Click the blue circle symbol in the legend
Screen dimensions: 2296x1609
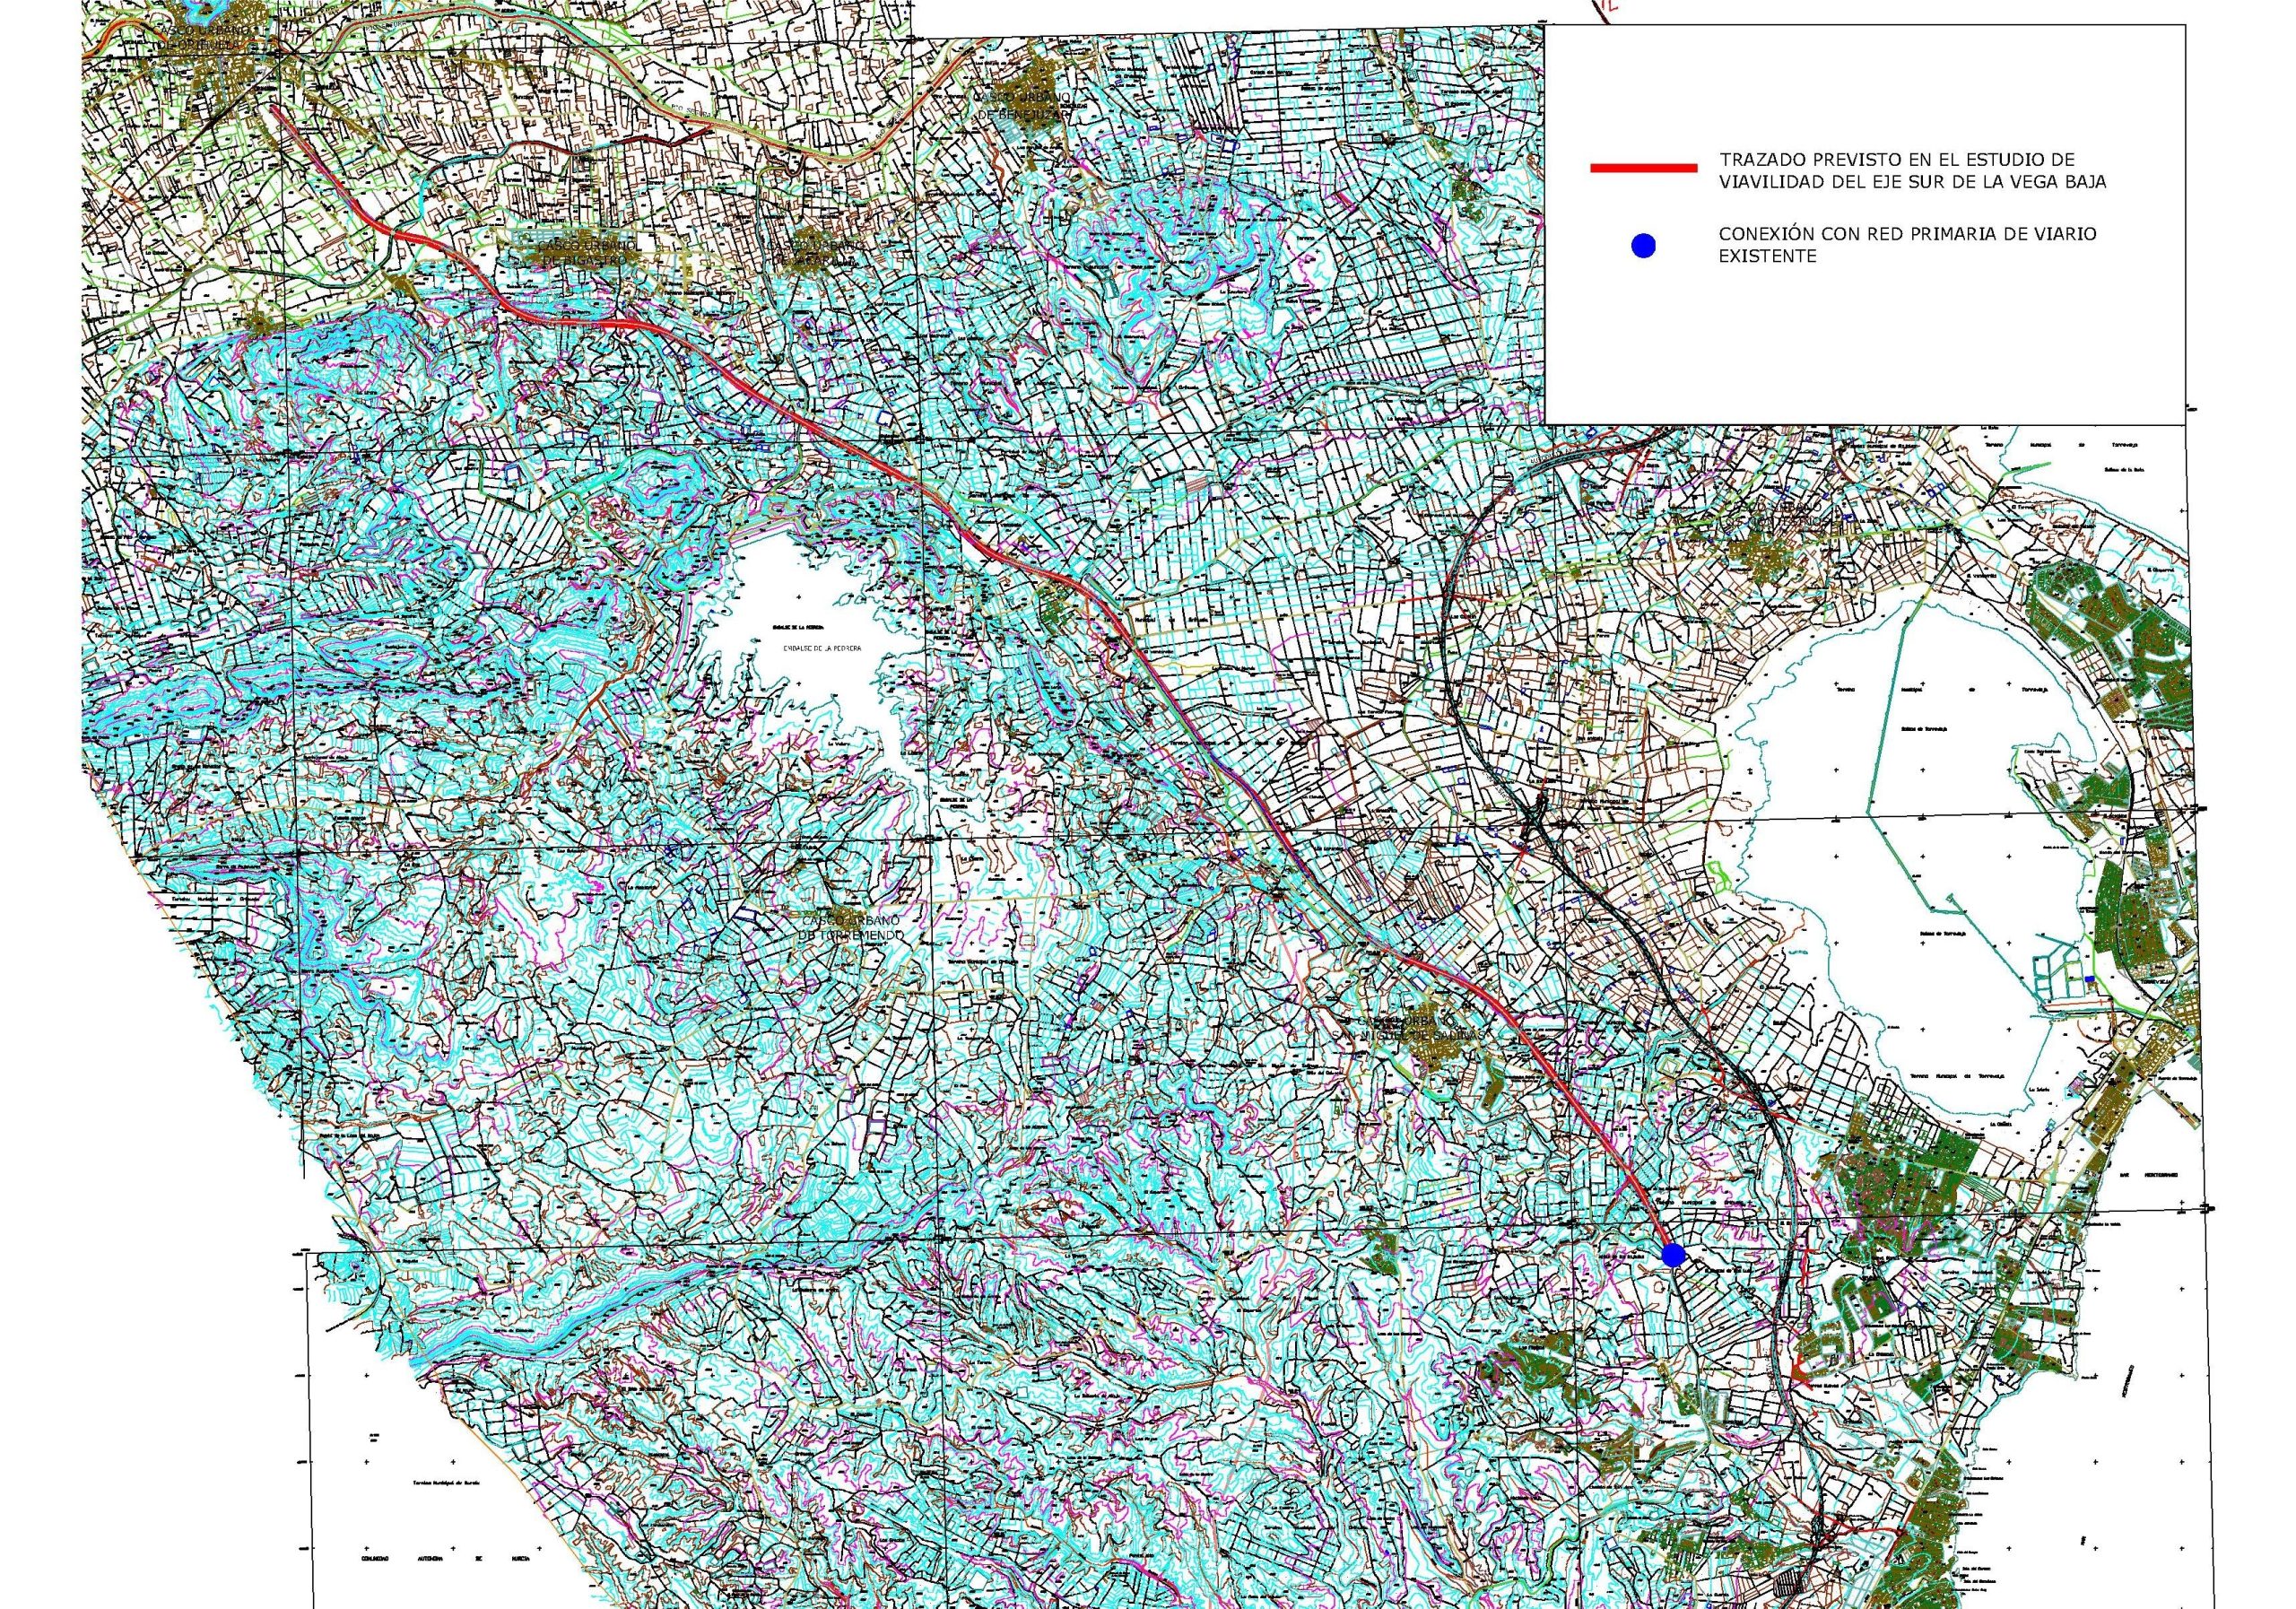point(1643,246)
